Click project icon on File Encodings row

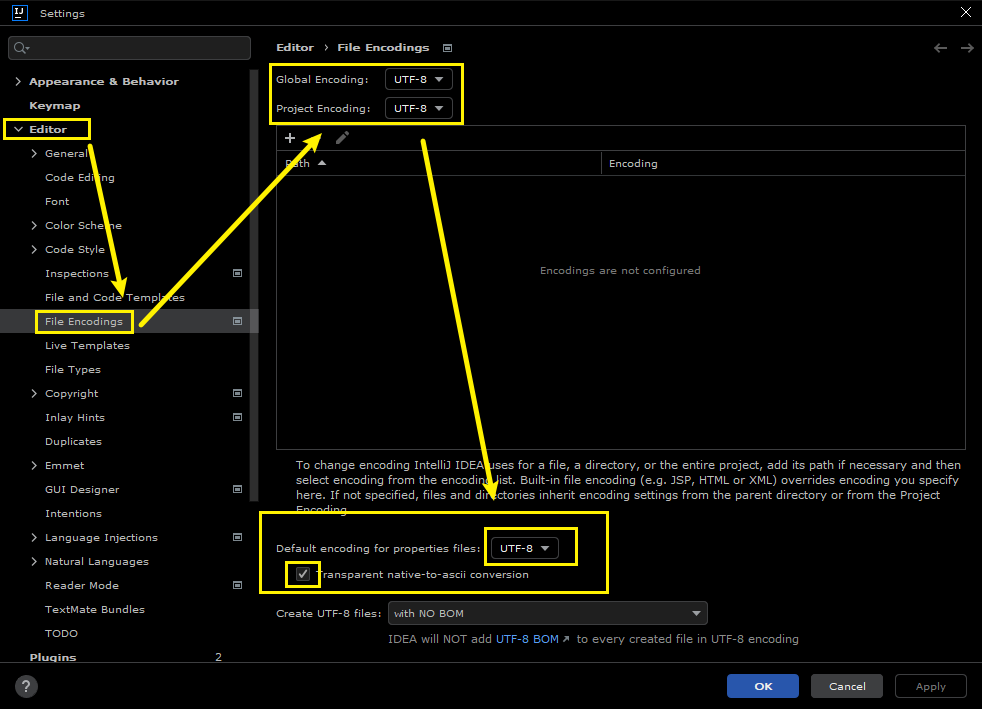pyautogui.click(x=237, y=321)
